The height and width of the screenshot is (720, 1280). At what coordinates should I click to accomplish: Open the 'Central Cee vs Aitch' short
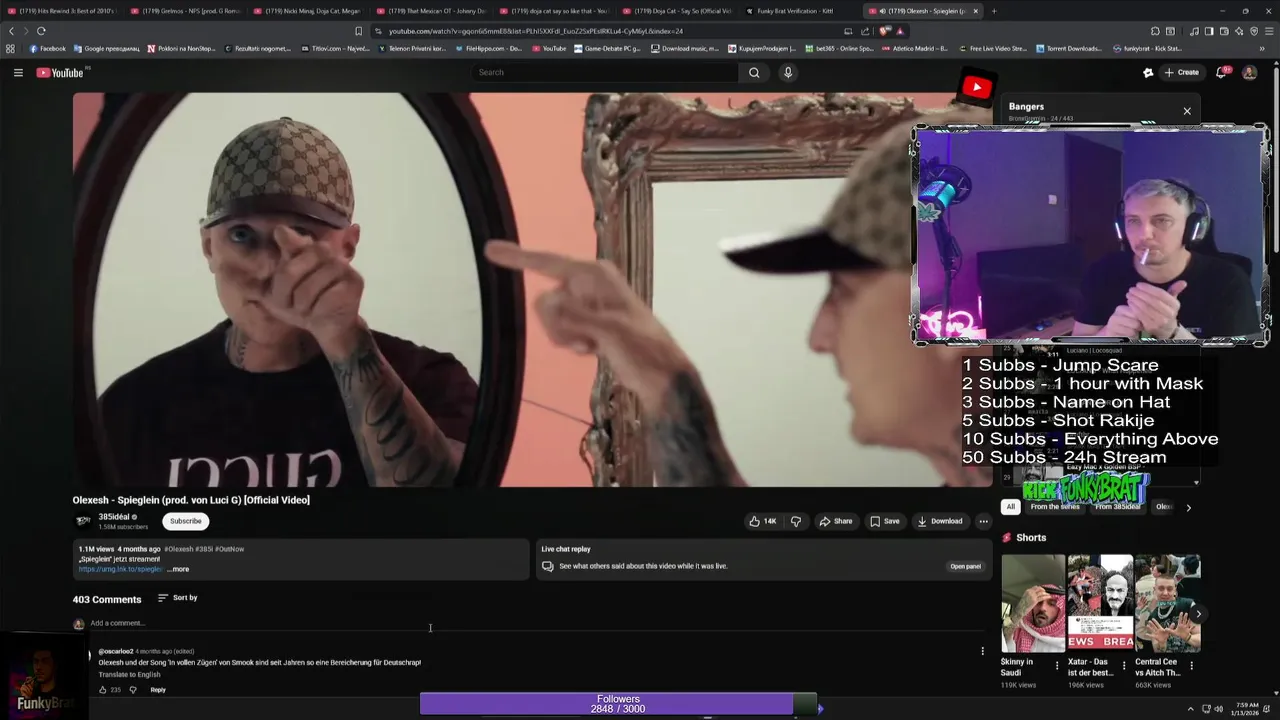1167,603
